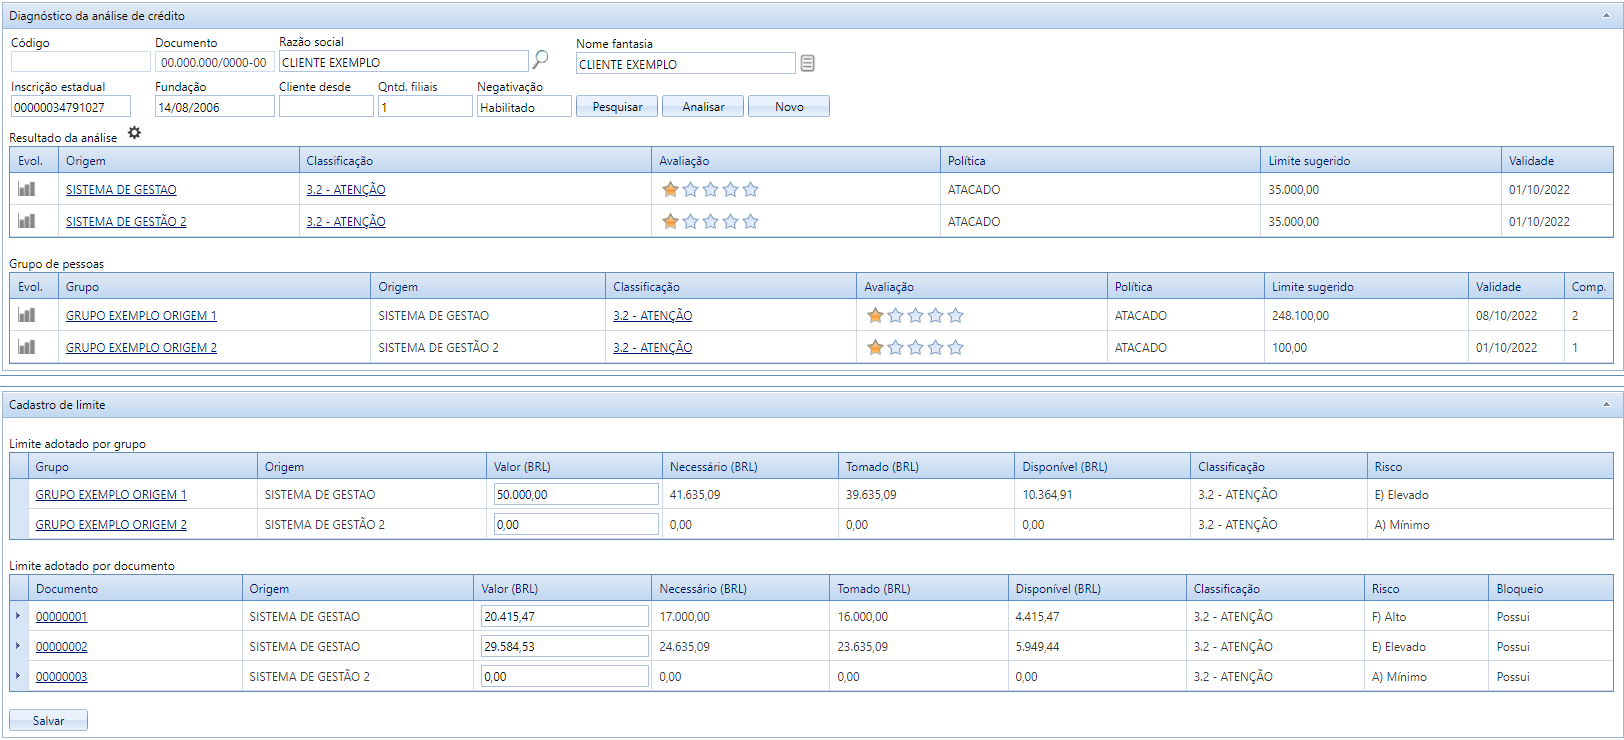The height and width of the screenshot is (740, 1624).
Task: Expand row for document 00000003
Action: (18, 676)
